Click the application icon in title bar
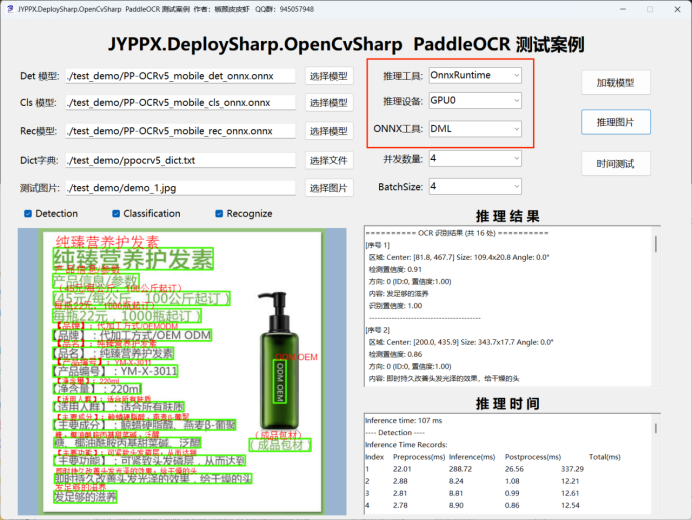The image size is (692, 520). click(11, 9)
